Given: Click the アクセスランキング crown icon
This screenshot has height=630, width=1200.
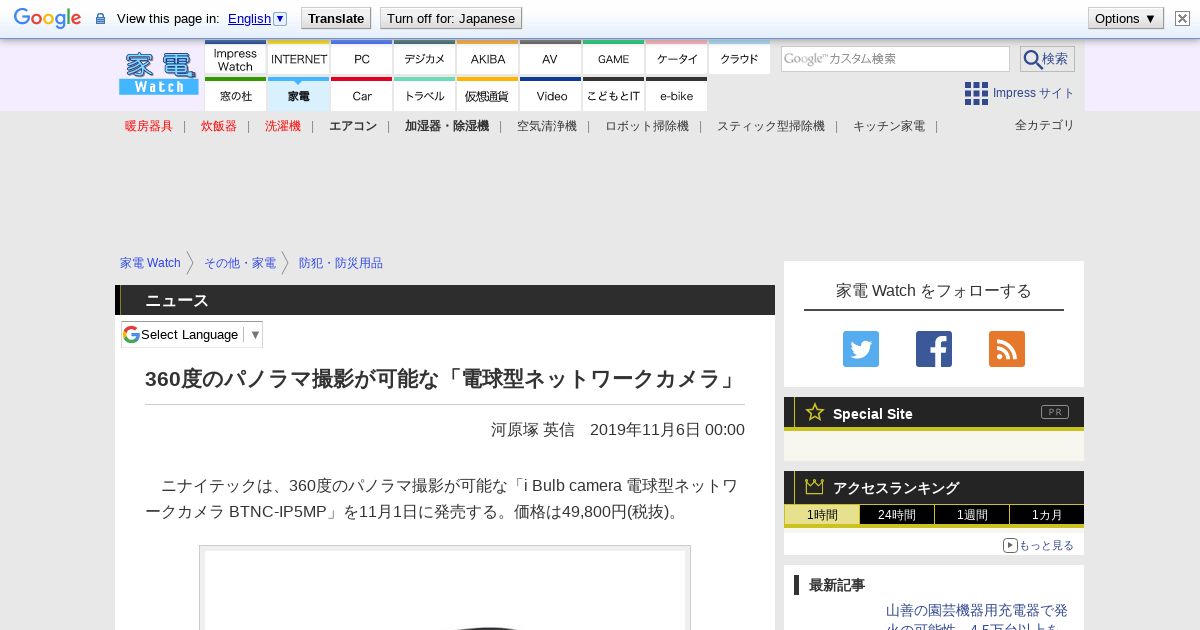Looking at the screenshot, I should 814,486.
